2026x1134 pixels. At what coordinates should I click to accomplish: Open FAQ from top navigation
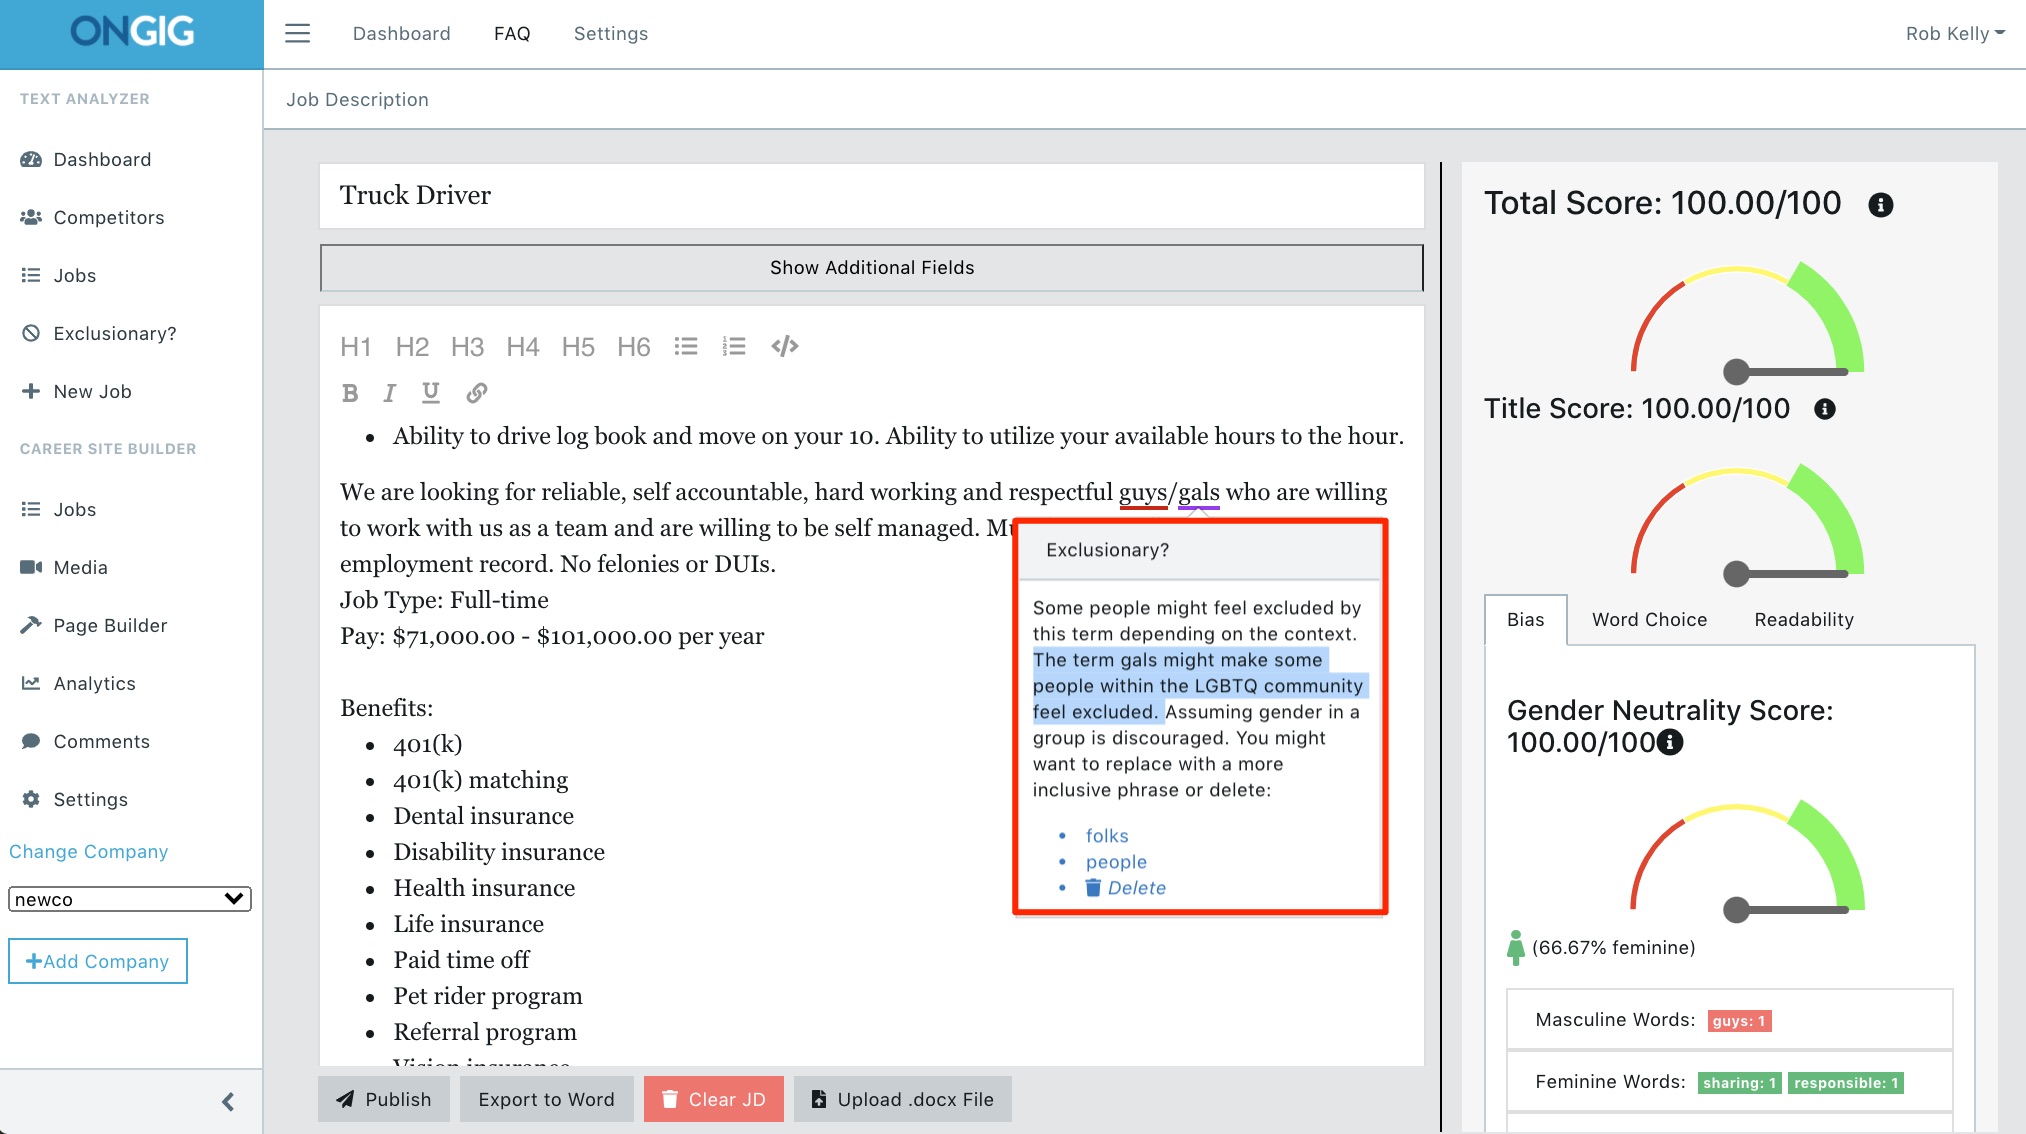(x=512, y=33)
